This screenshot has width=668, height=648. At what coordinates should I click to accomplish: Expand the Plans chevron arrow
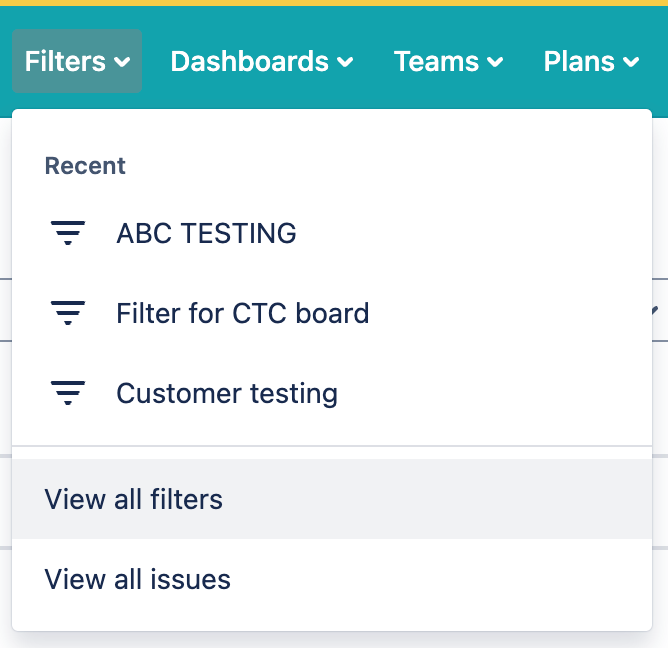(x=631, y=63)
